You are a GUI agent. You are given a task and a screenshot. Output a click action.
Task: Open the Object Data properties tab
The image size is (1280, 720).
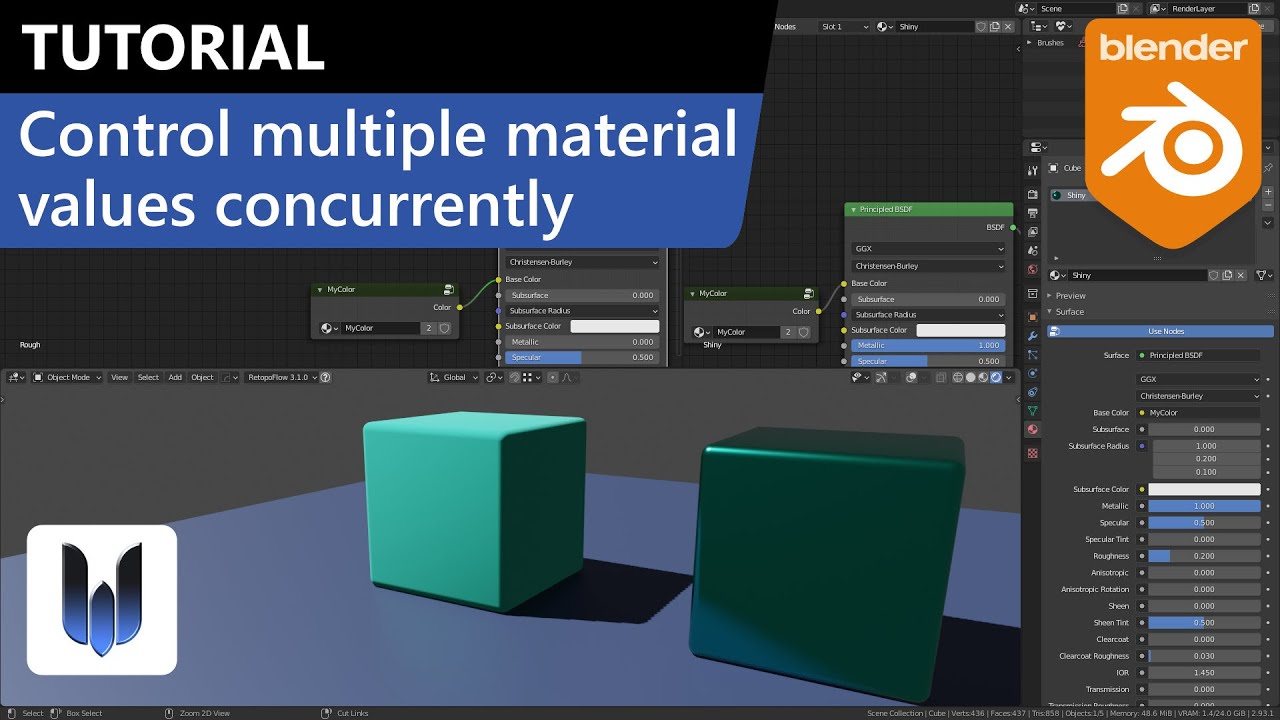(1033, 411)
